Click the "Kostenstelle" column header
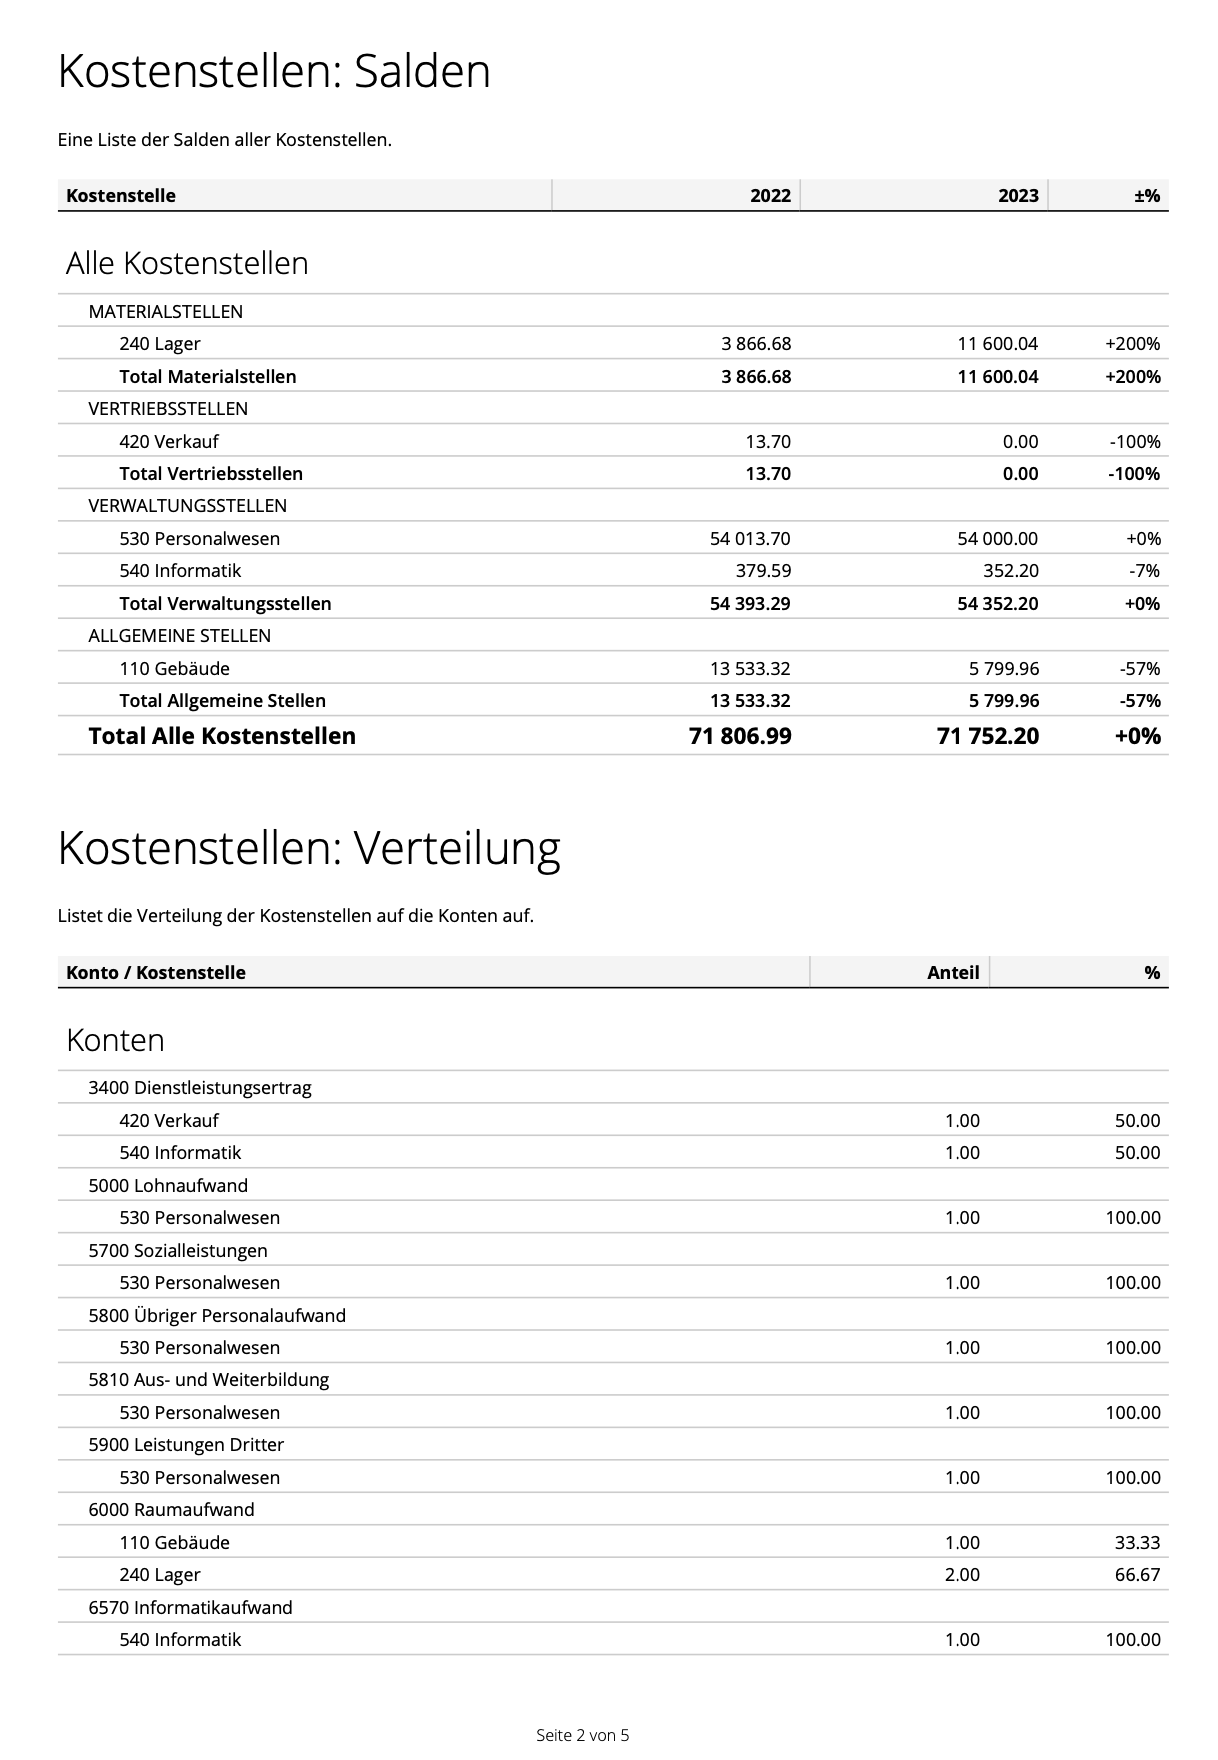The width and height of the screenshot is (1218, 1760). (121, 196)
